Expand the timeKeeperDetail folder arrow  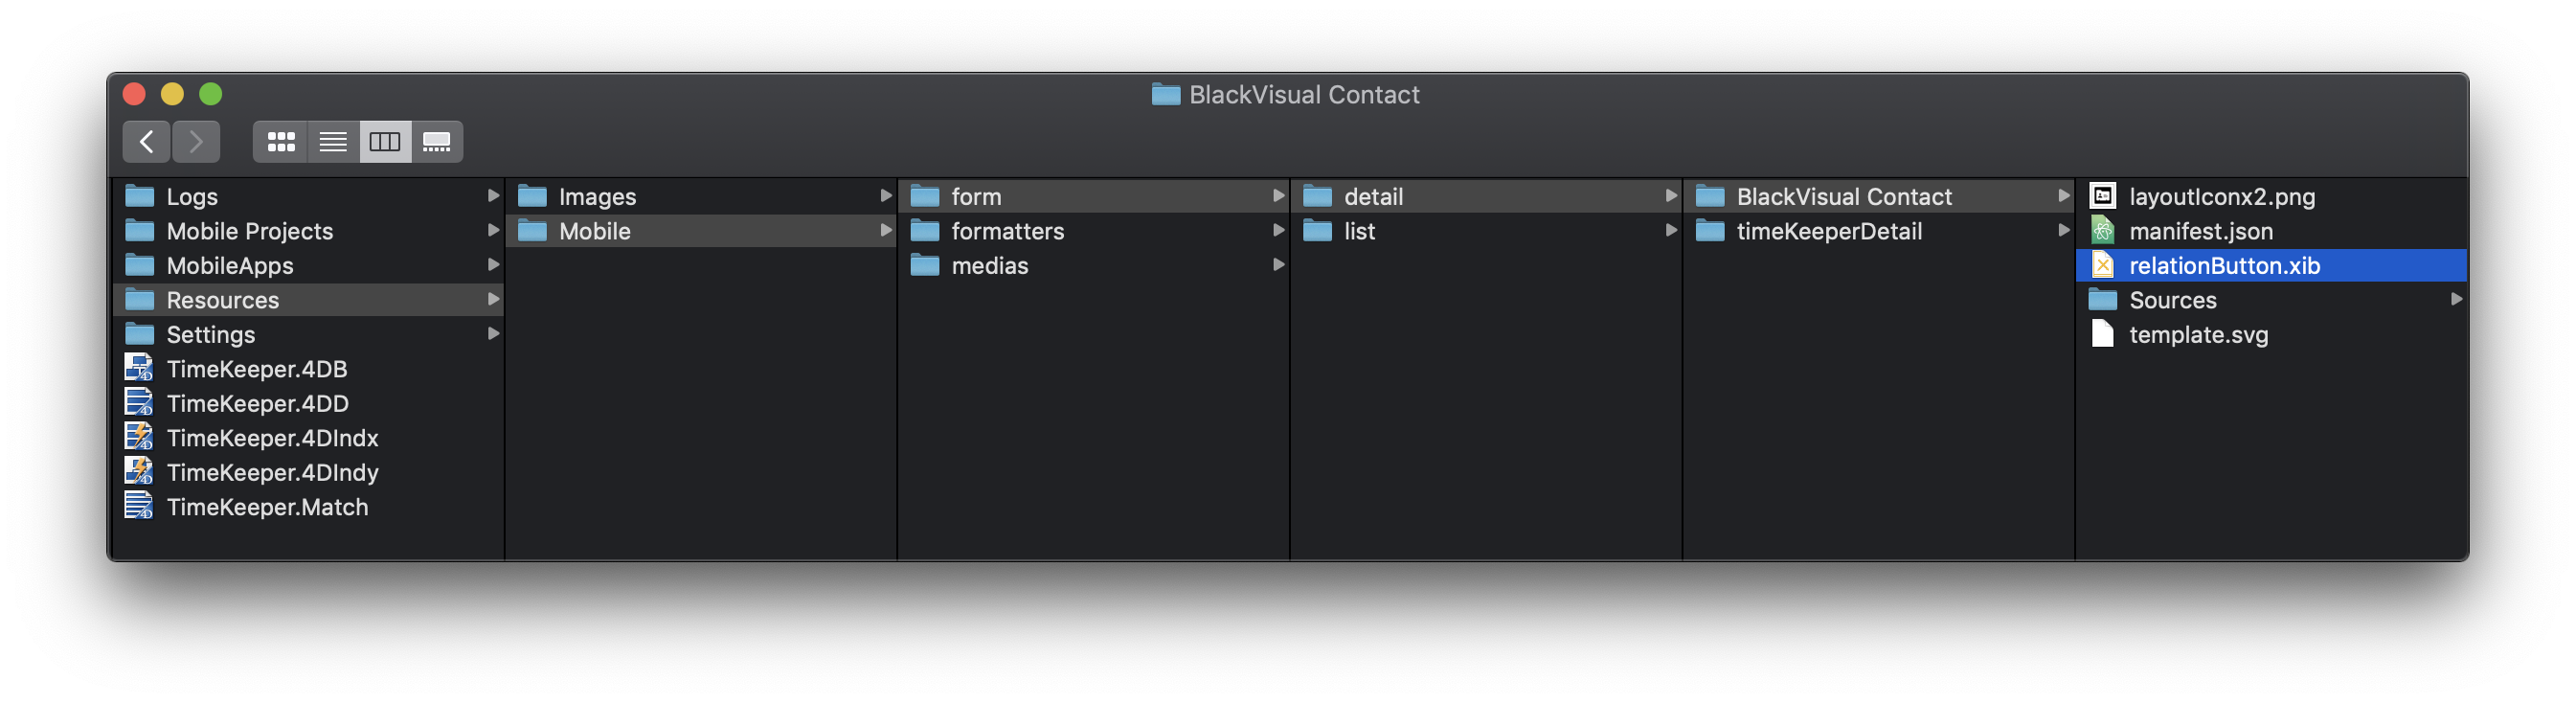coord(2063,231)
